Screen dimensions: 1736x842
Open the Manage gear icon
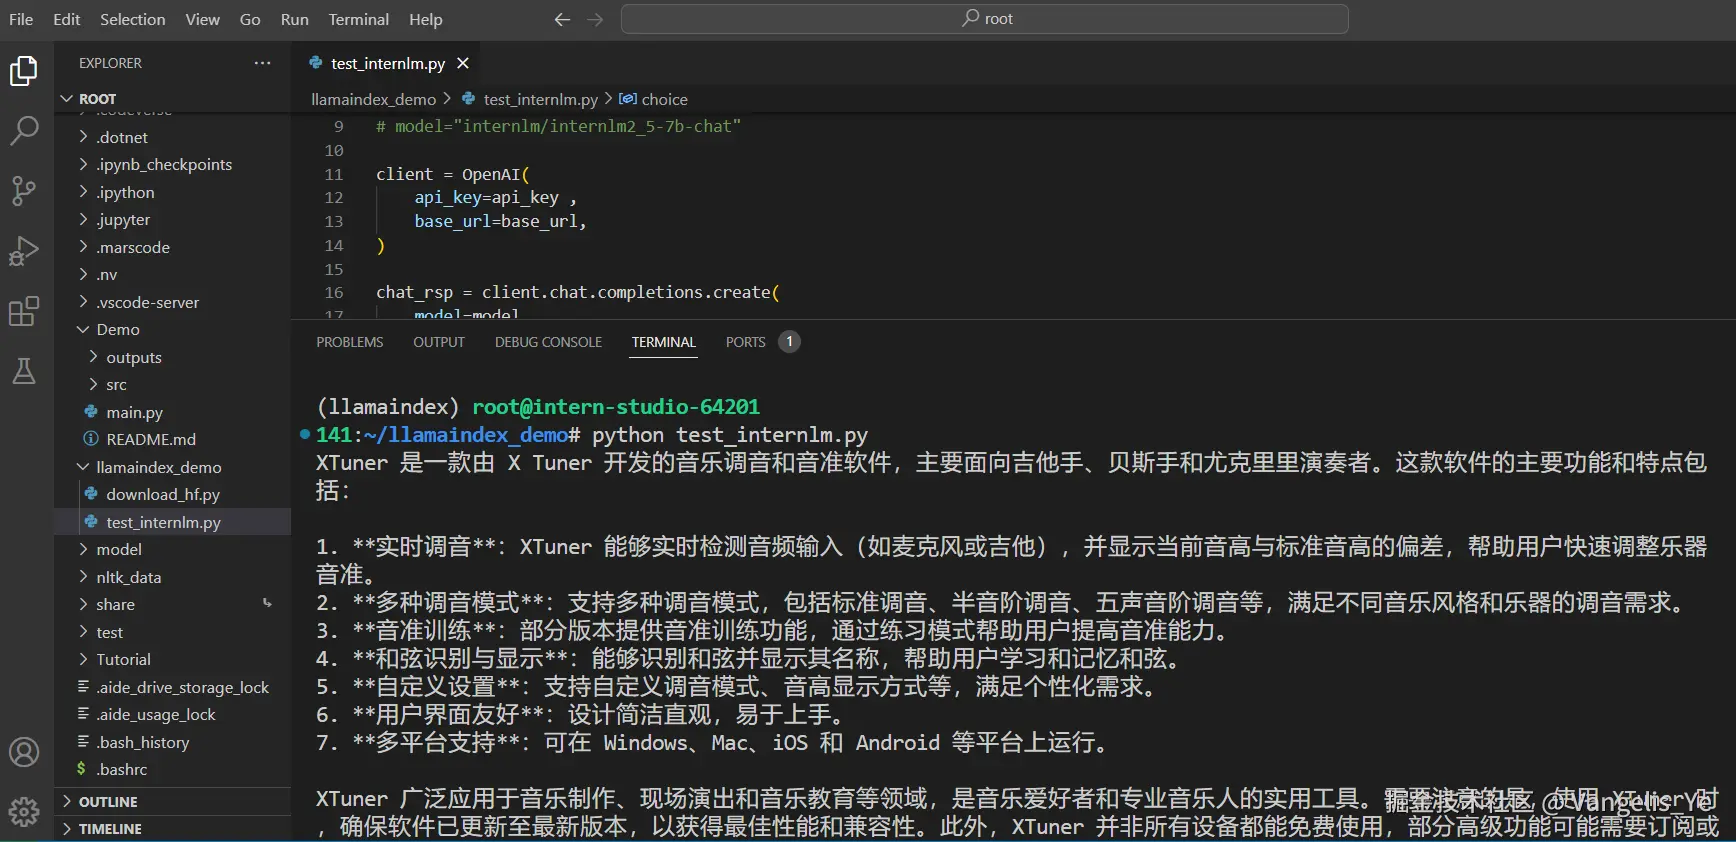[24, 811]
